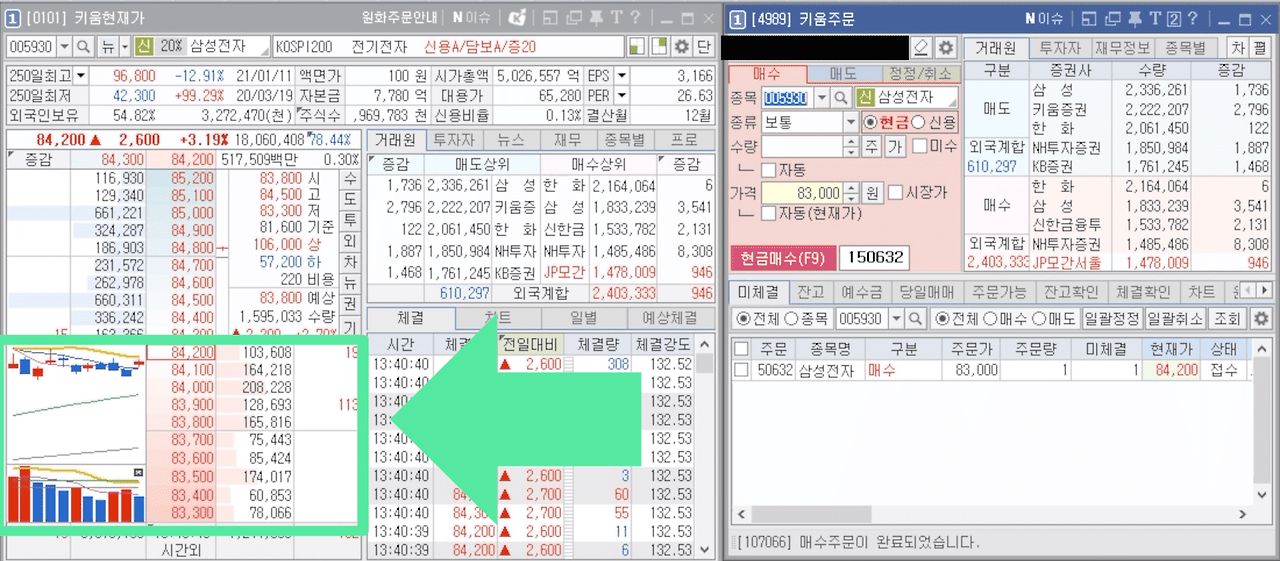The image size is (1280, 561).
Task: Click 조회 button
Action: click(1226, 319)
